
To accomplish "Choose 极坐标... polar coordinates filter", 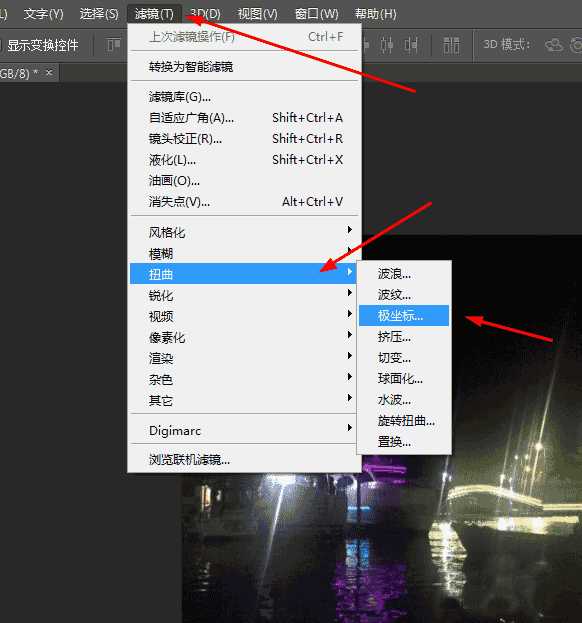I will pyautogui.click(x=404, y=316).
